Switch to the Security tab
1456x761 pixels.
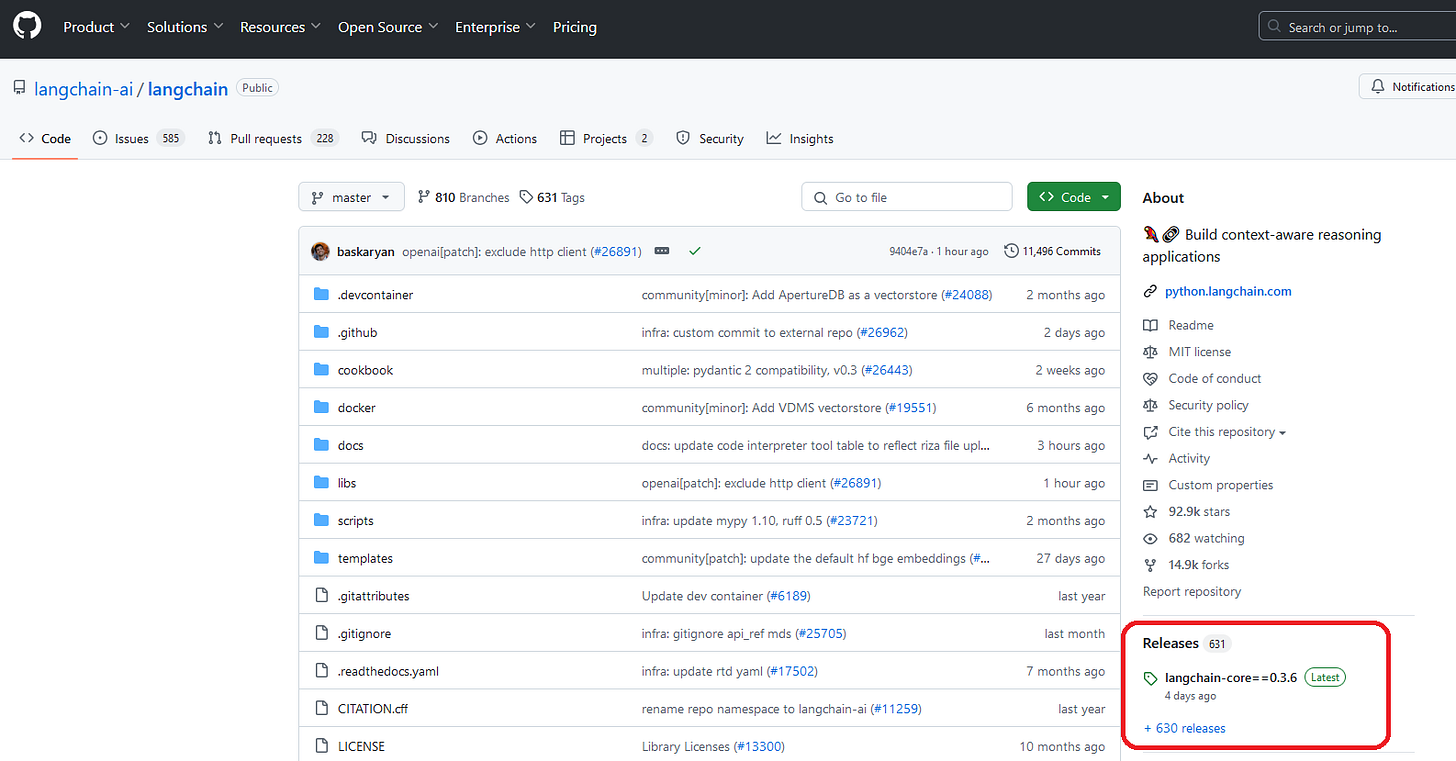click(710, 139)
